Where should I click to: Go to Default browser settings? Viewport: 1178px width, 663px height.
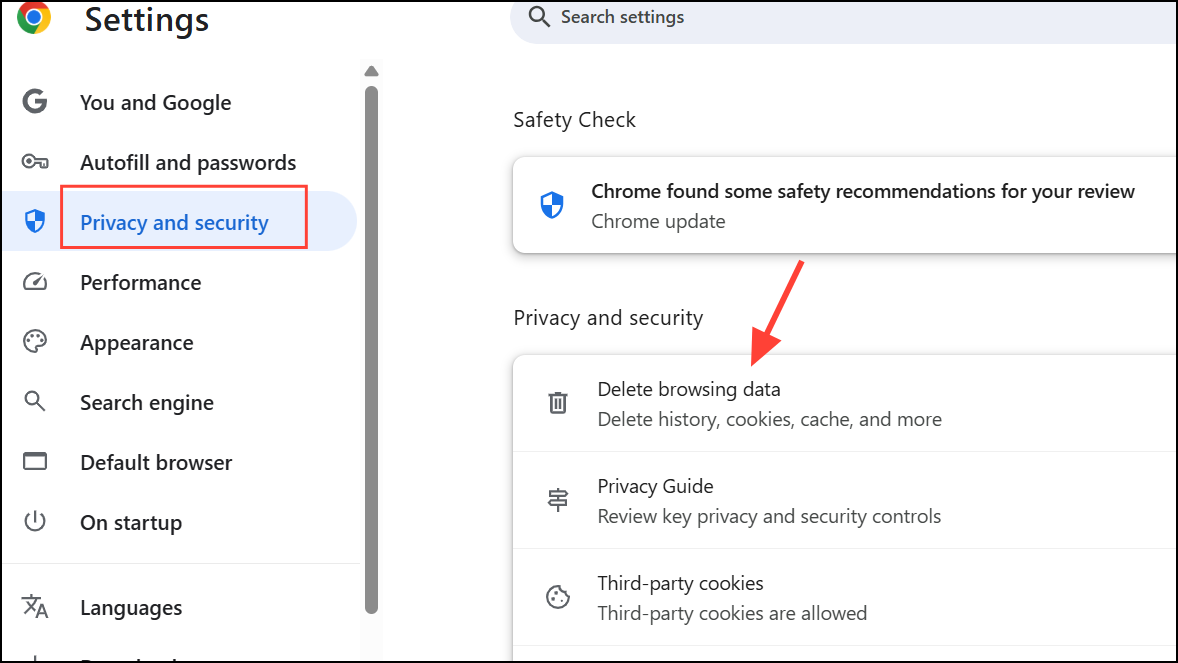point(156,462)
